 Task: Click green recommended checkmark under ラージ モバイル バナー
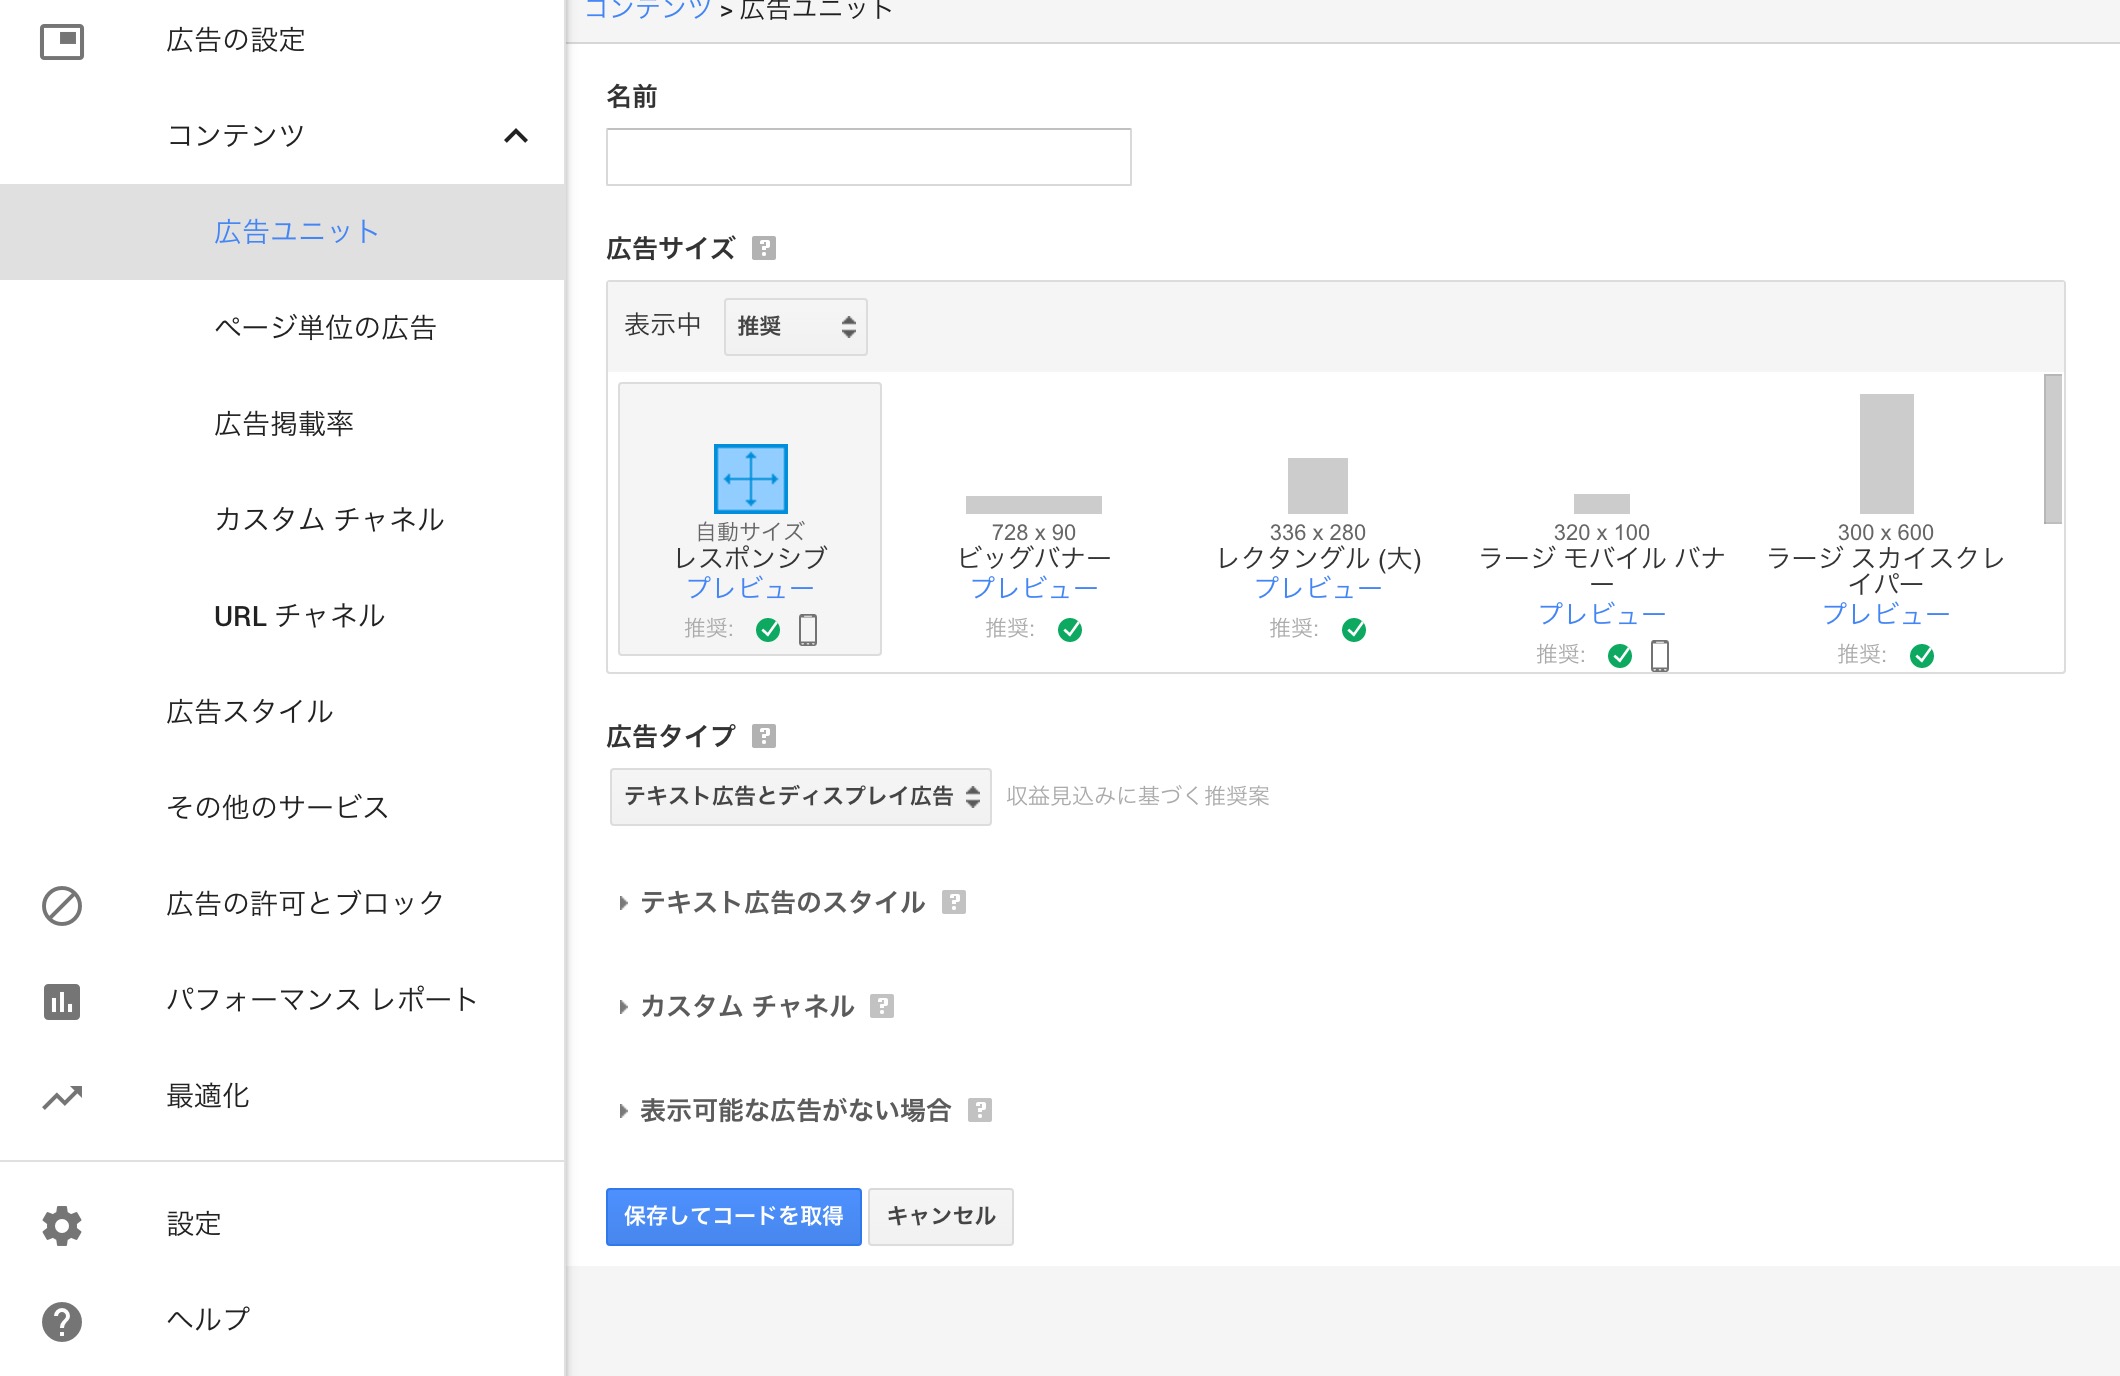point(1620,655)
